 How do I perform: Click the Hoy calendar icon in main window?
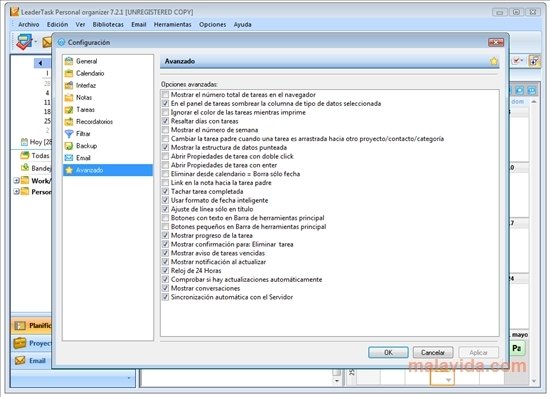tap(24, 142)
